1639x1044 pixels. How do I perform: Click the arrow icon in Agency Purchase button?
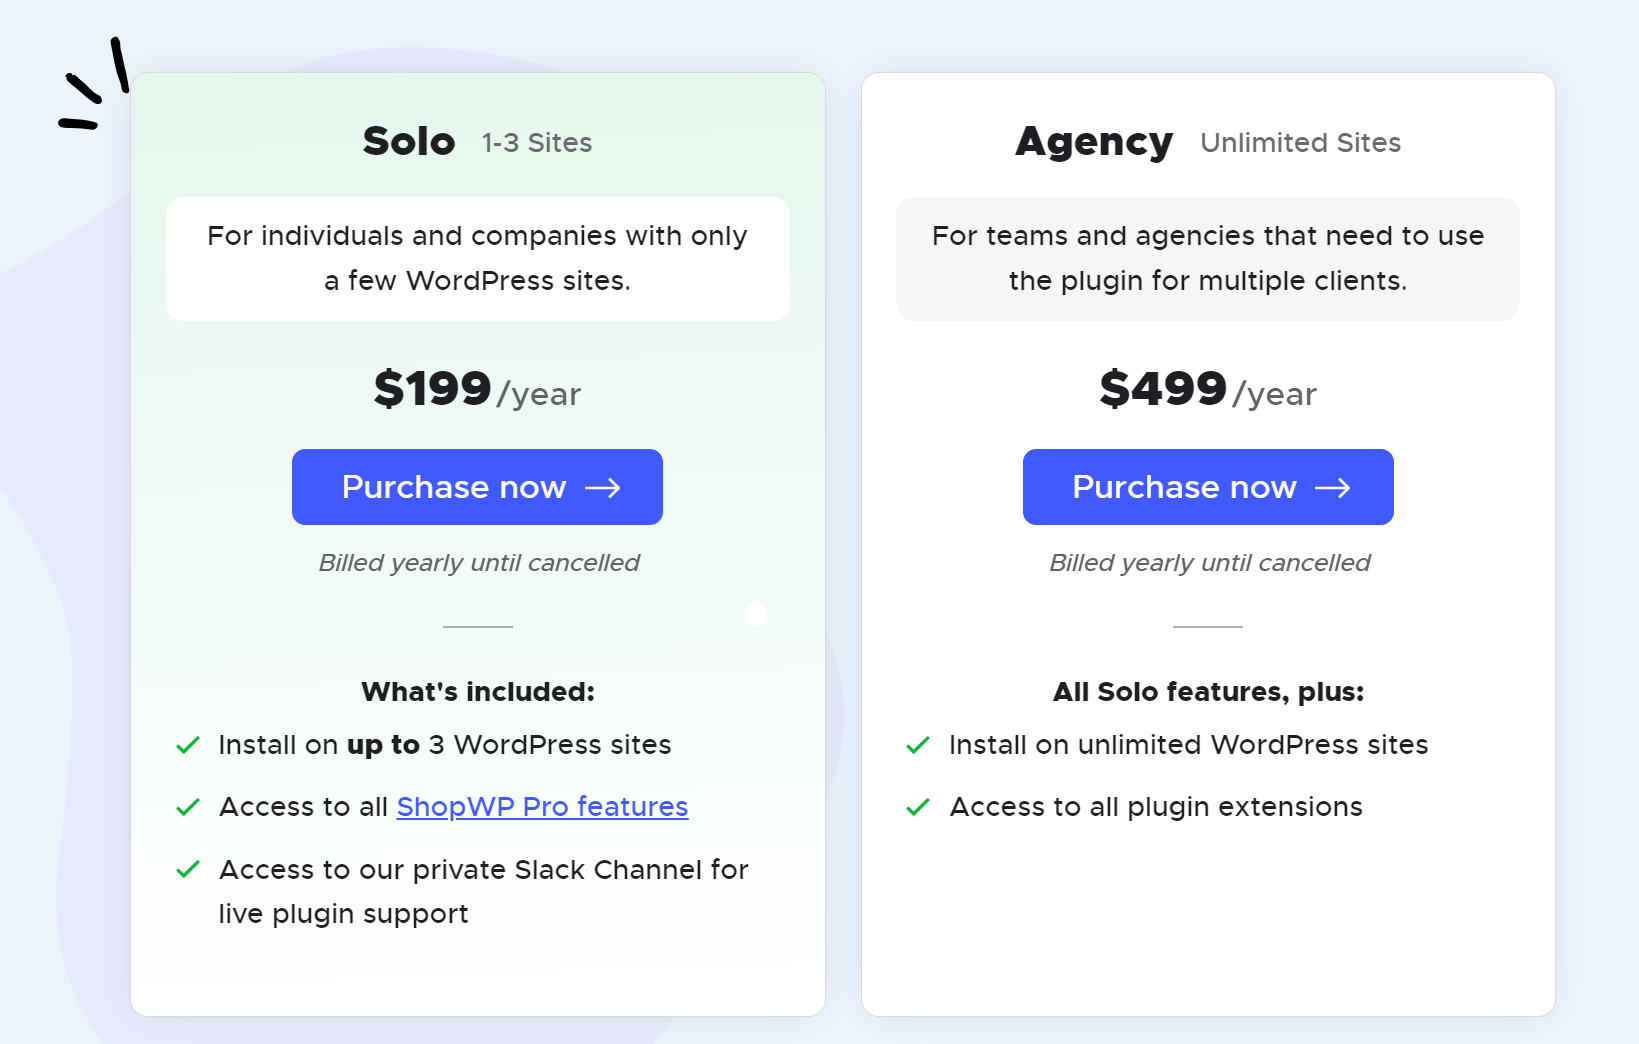[1333, 488]
